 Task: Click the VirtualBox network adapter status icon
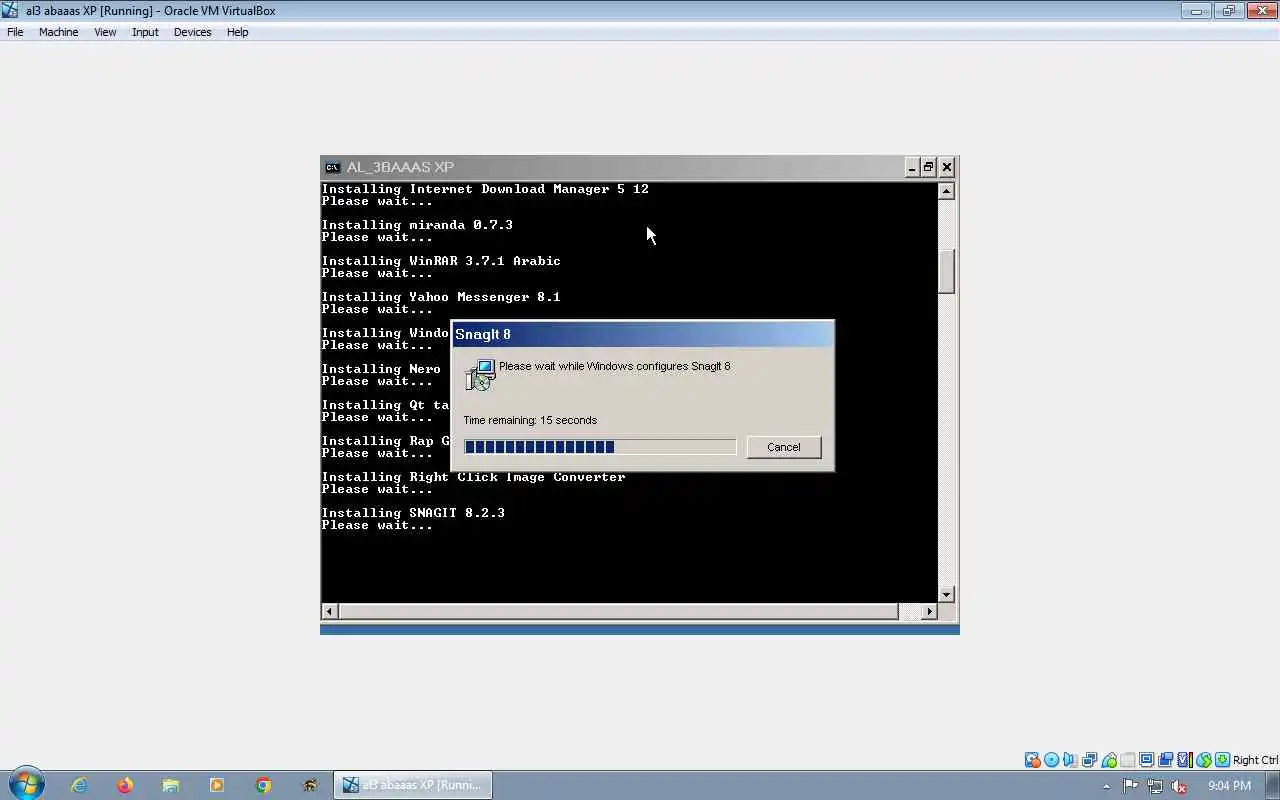(1090, 760)
